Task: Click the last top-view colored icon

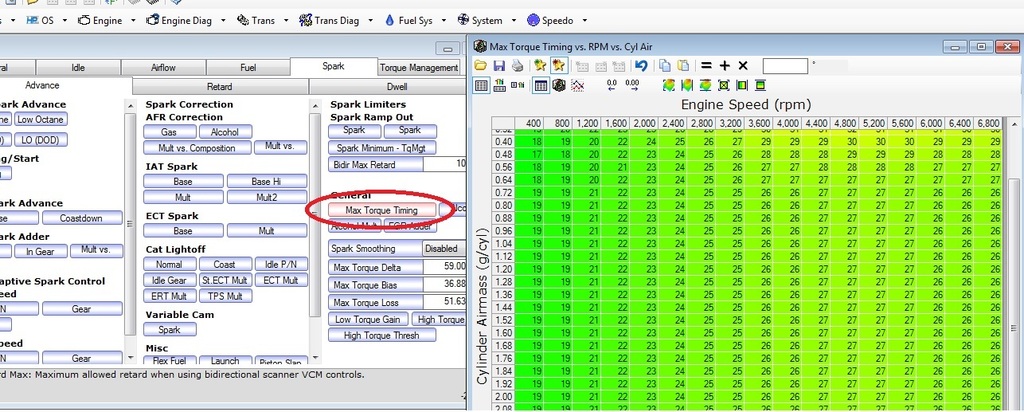Action: click(760, 85)
